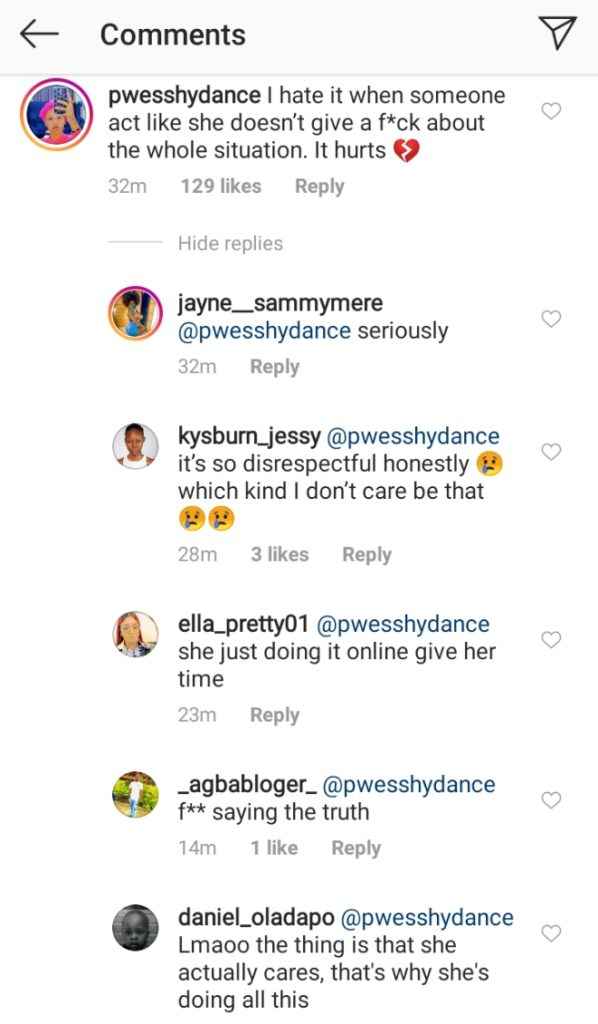
Task: Tap heart next to _agbabloger_'s reply
Action: [x=552, y=800]
